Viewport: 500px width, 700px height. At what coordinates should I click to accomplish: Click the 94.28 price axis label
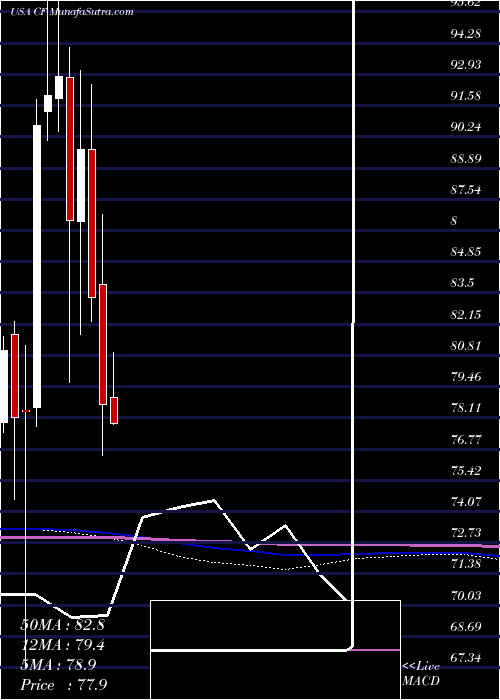[x=465, y=33]
